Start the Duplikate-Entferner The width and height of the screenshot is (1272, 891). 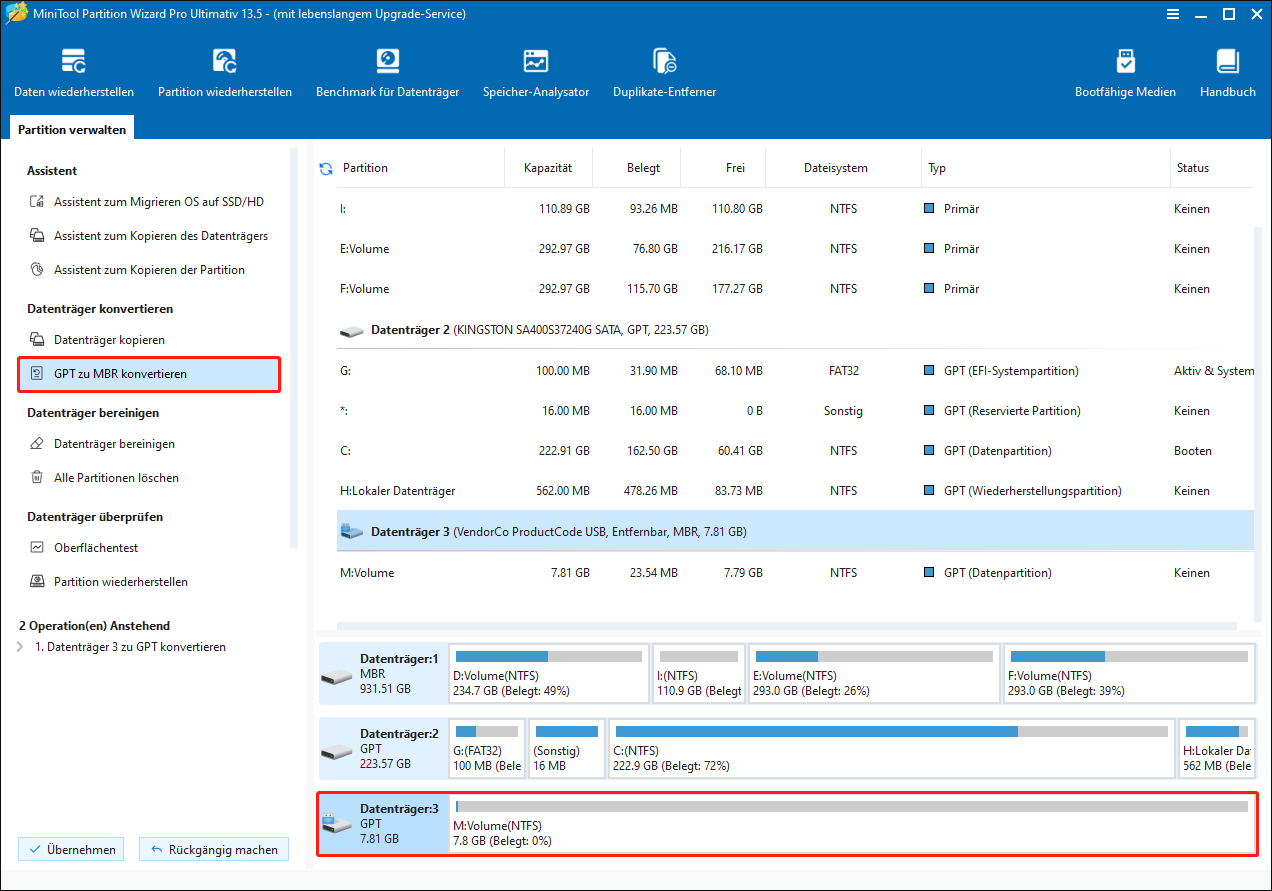click(663, 70)
